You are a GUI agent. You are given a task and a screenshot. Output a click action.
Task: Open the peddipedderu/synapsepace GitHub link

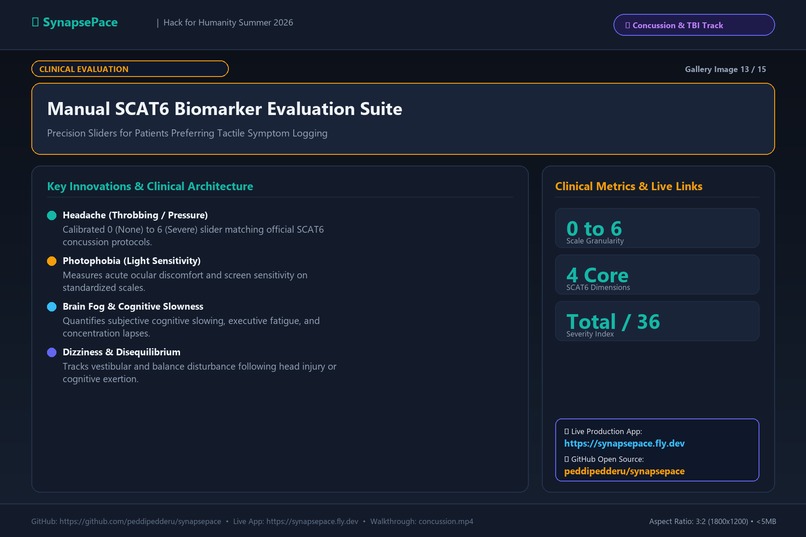tap(624, 471)
